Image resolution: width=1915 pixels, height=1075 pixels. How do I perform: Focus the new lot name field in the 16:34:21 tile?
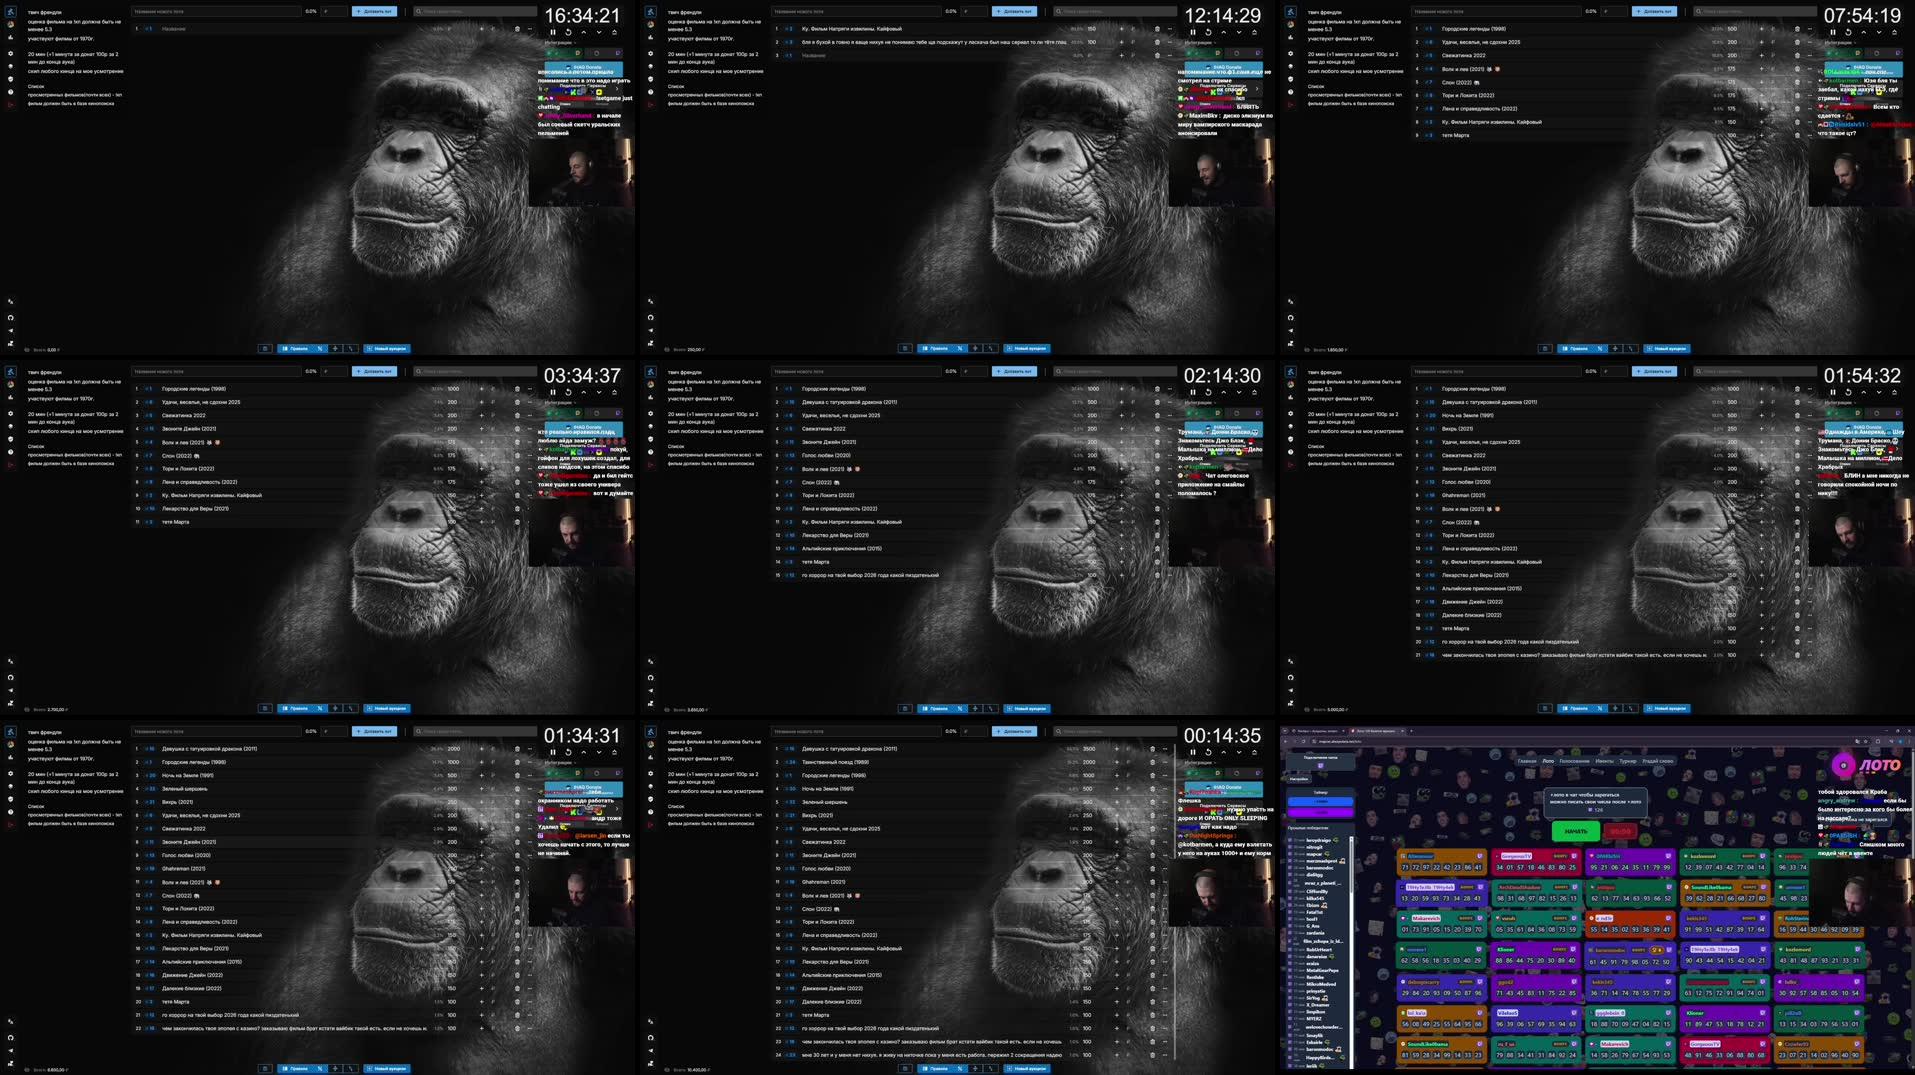(216, 11)
